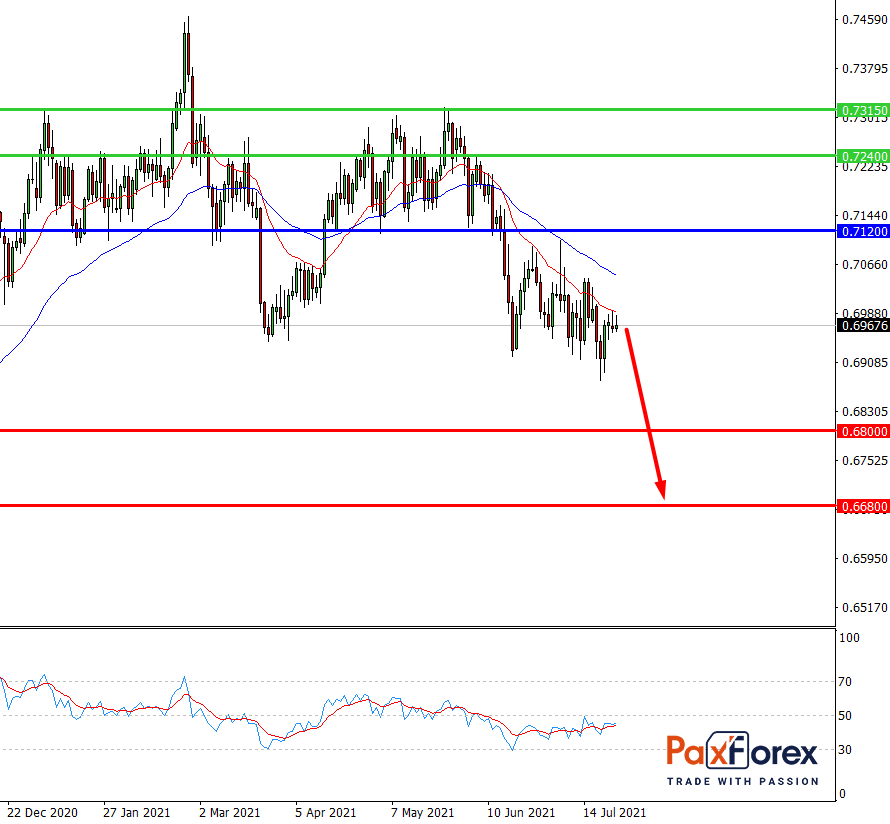Click the 0.72400 green price label
This screenshot has height=824, width=890.
click(x=863, y=156)
